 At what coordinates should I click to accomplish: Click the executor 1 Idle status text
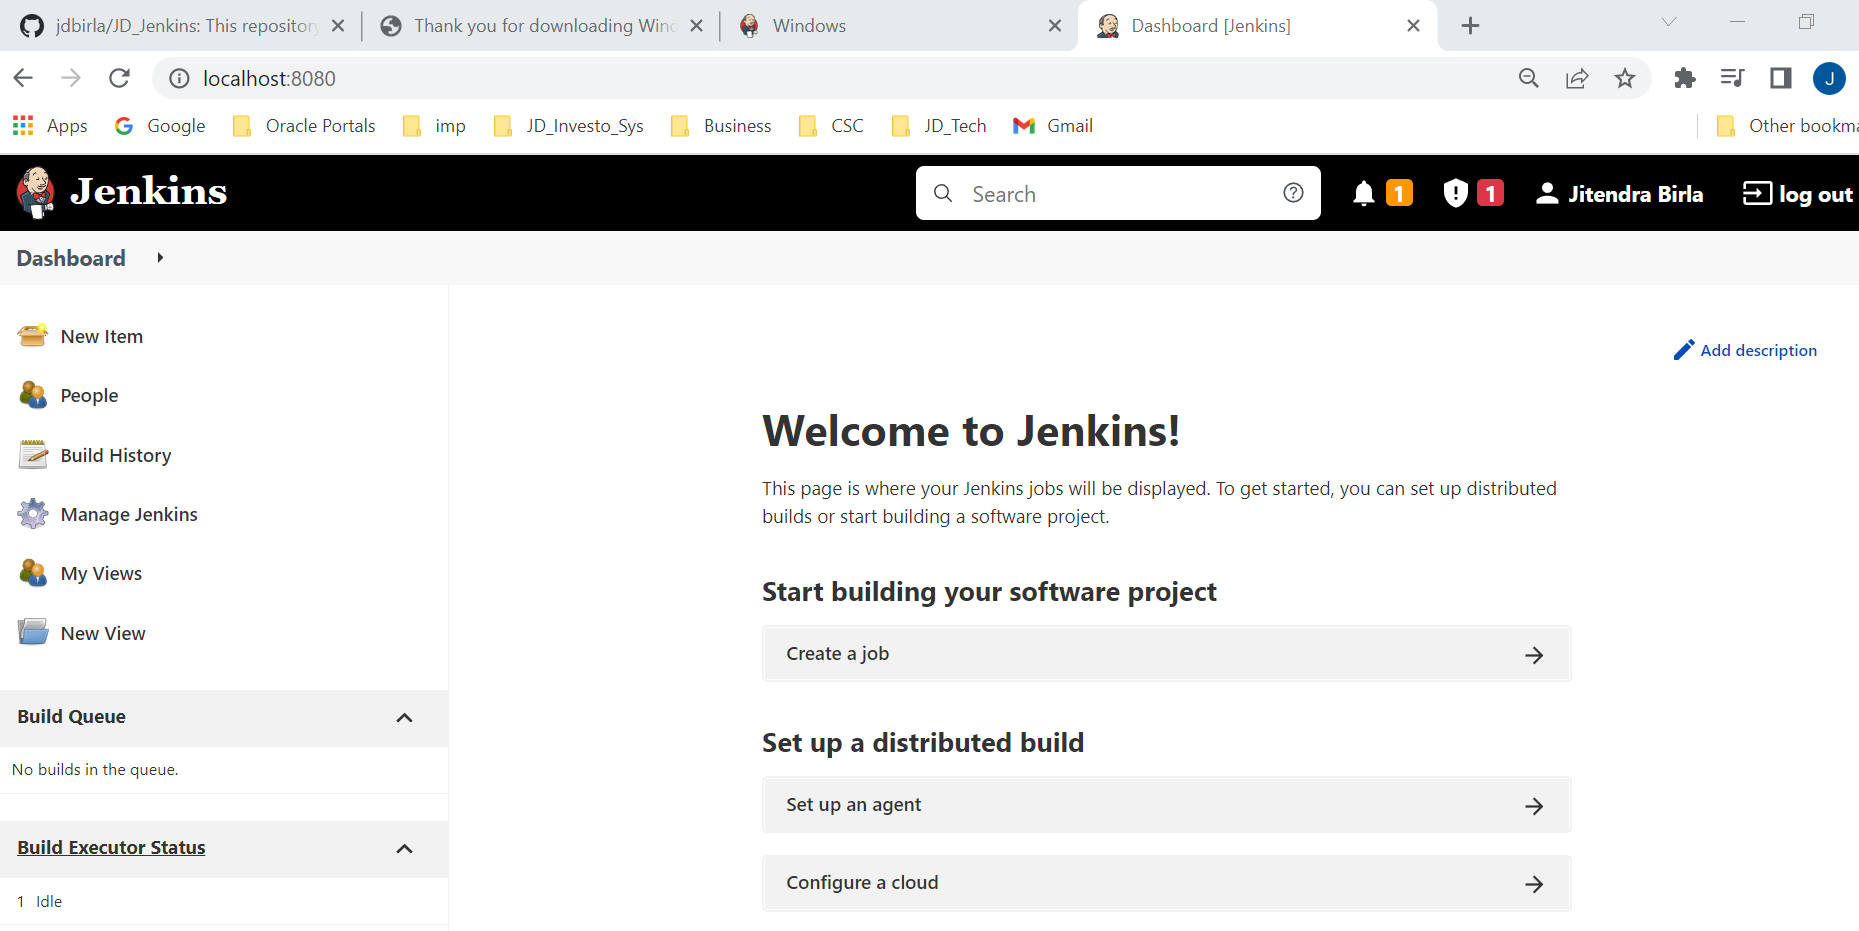coord(40,902)
